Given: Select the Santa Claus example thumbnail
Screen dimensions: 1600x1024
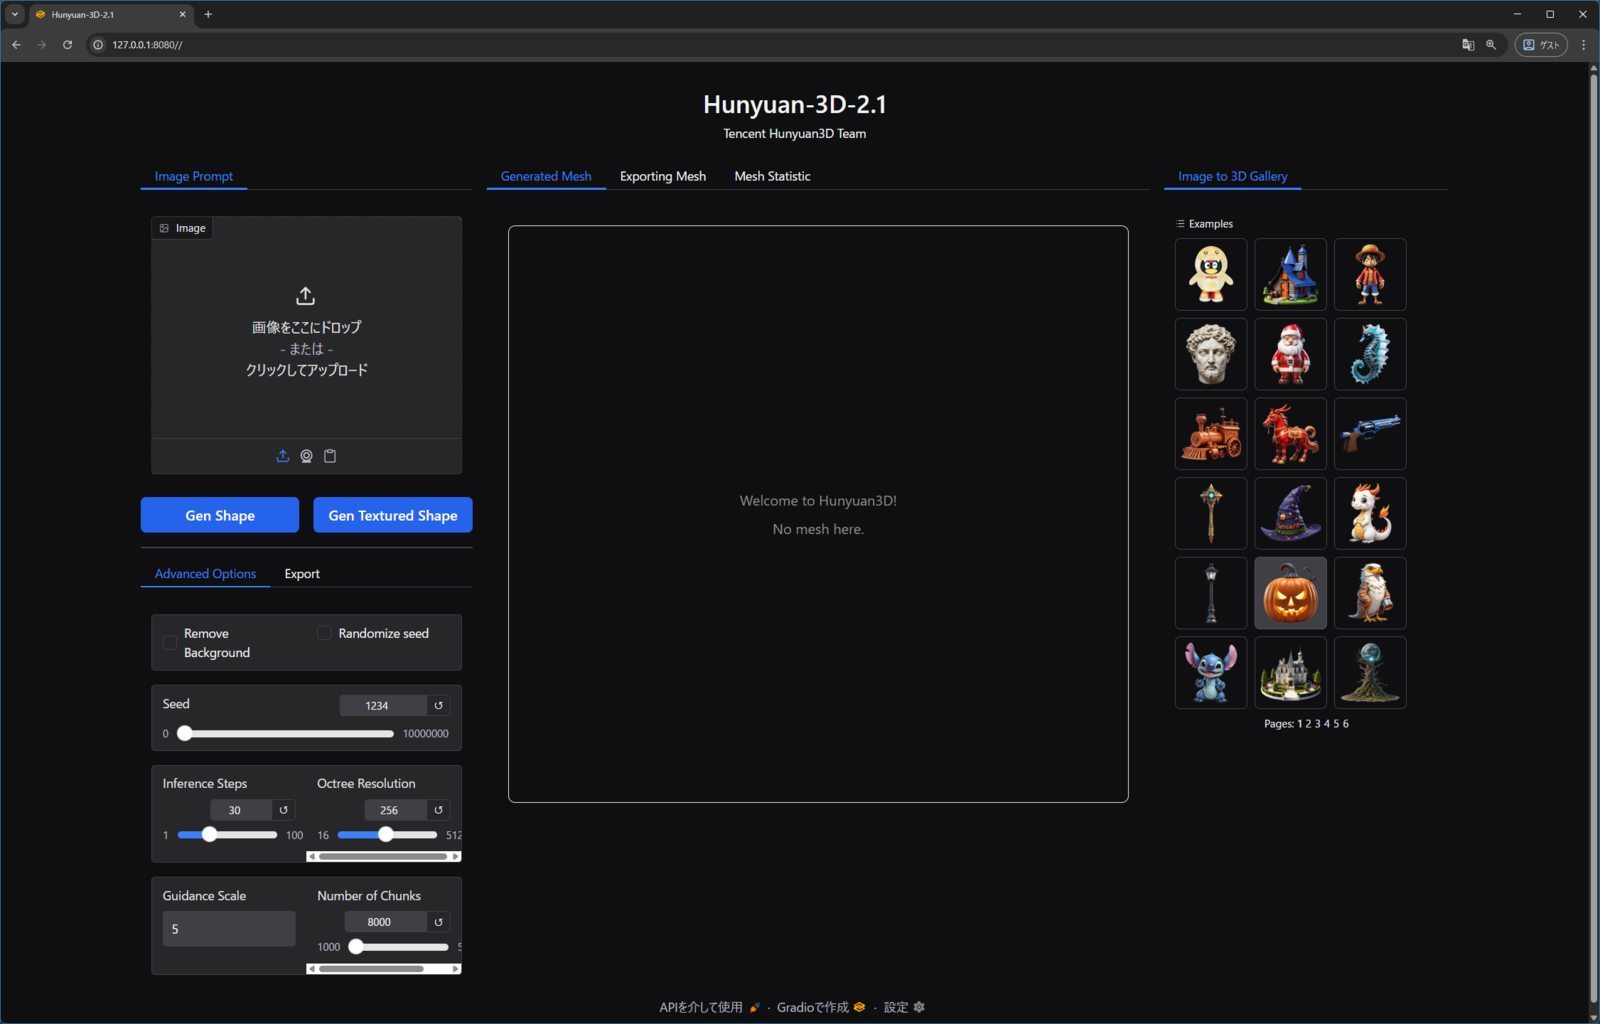Looking at the screenshot, I should [1291, 354].
